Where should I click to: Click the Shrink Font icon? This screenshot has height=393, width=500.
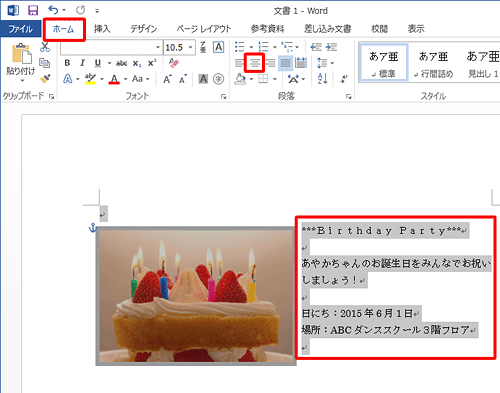[182, 79]
